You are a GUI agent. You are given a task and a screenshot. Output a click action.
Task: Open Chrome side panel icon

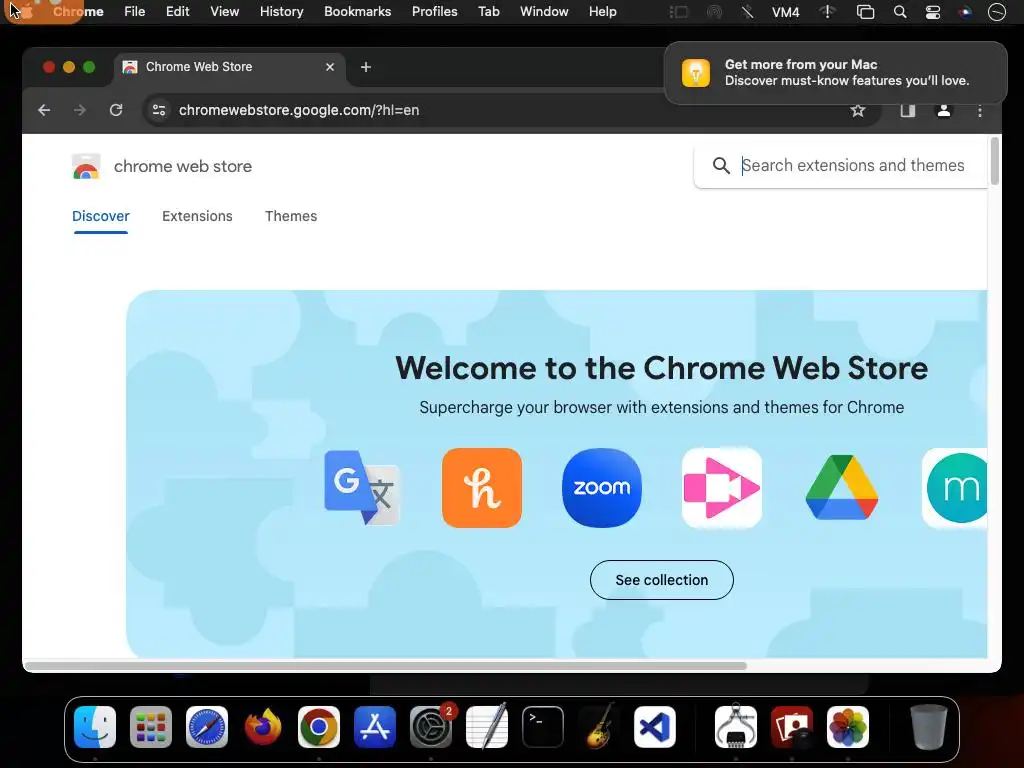(908, 110)
